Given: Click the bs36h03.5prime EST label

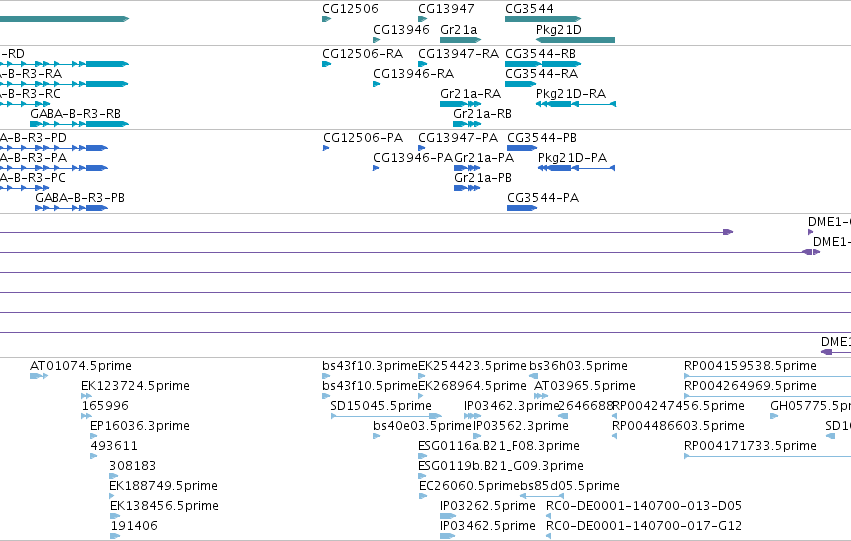Looking at the screenshot, I should 579,366.
